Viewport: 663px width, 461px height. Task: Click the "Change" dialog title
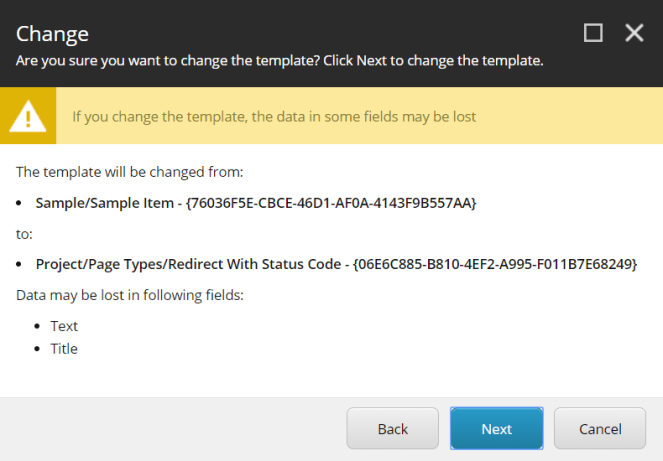pos(52,33)
